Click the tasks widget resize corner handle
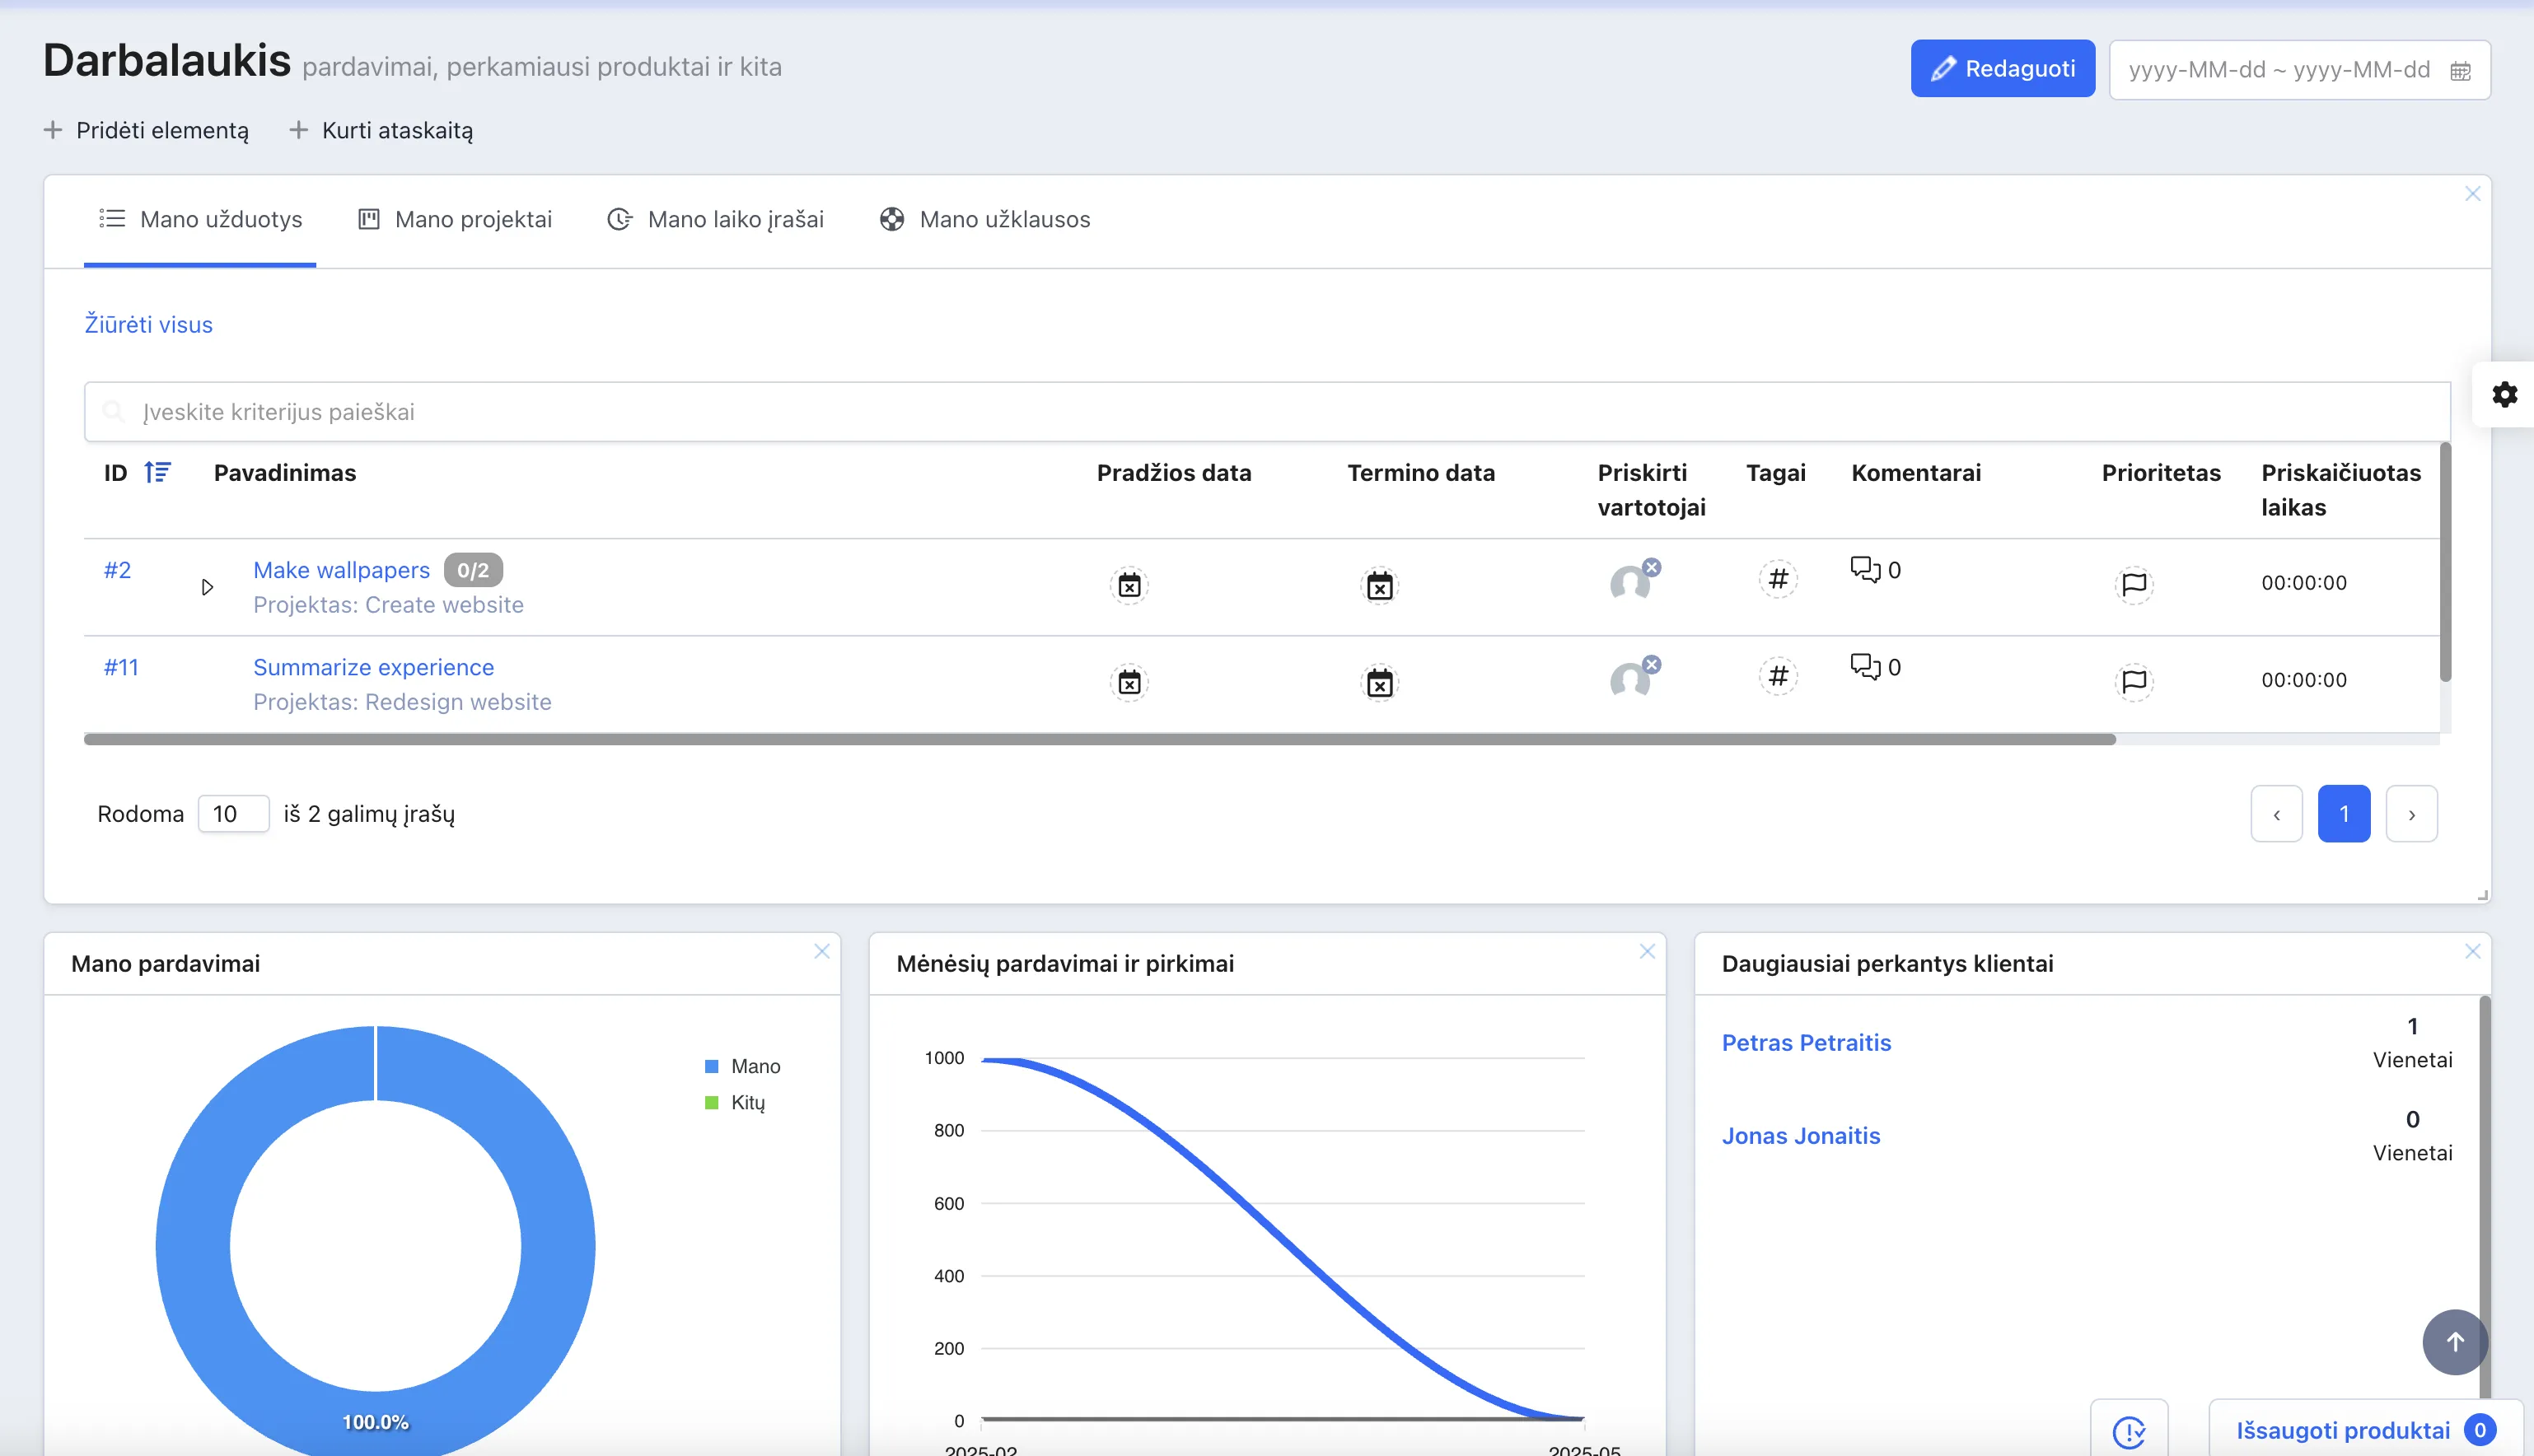The width and height of the screenshot is (2534, 1456). (2482, 895)
